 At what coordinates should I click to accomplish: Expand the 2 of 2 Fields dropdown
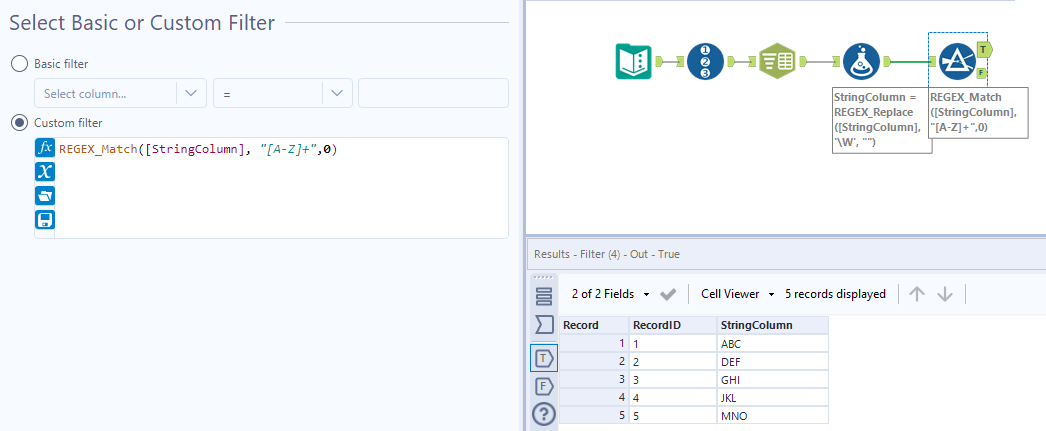[610, 294]
